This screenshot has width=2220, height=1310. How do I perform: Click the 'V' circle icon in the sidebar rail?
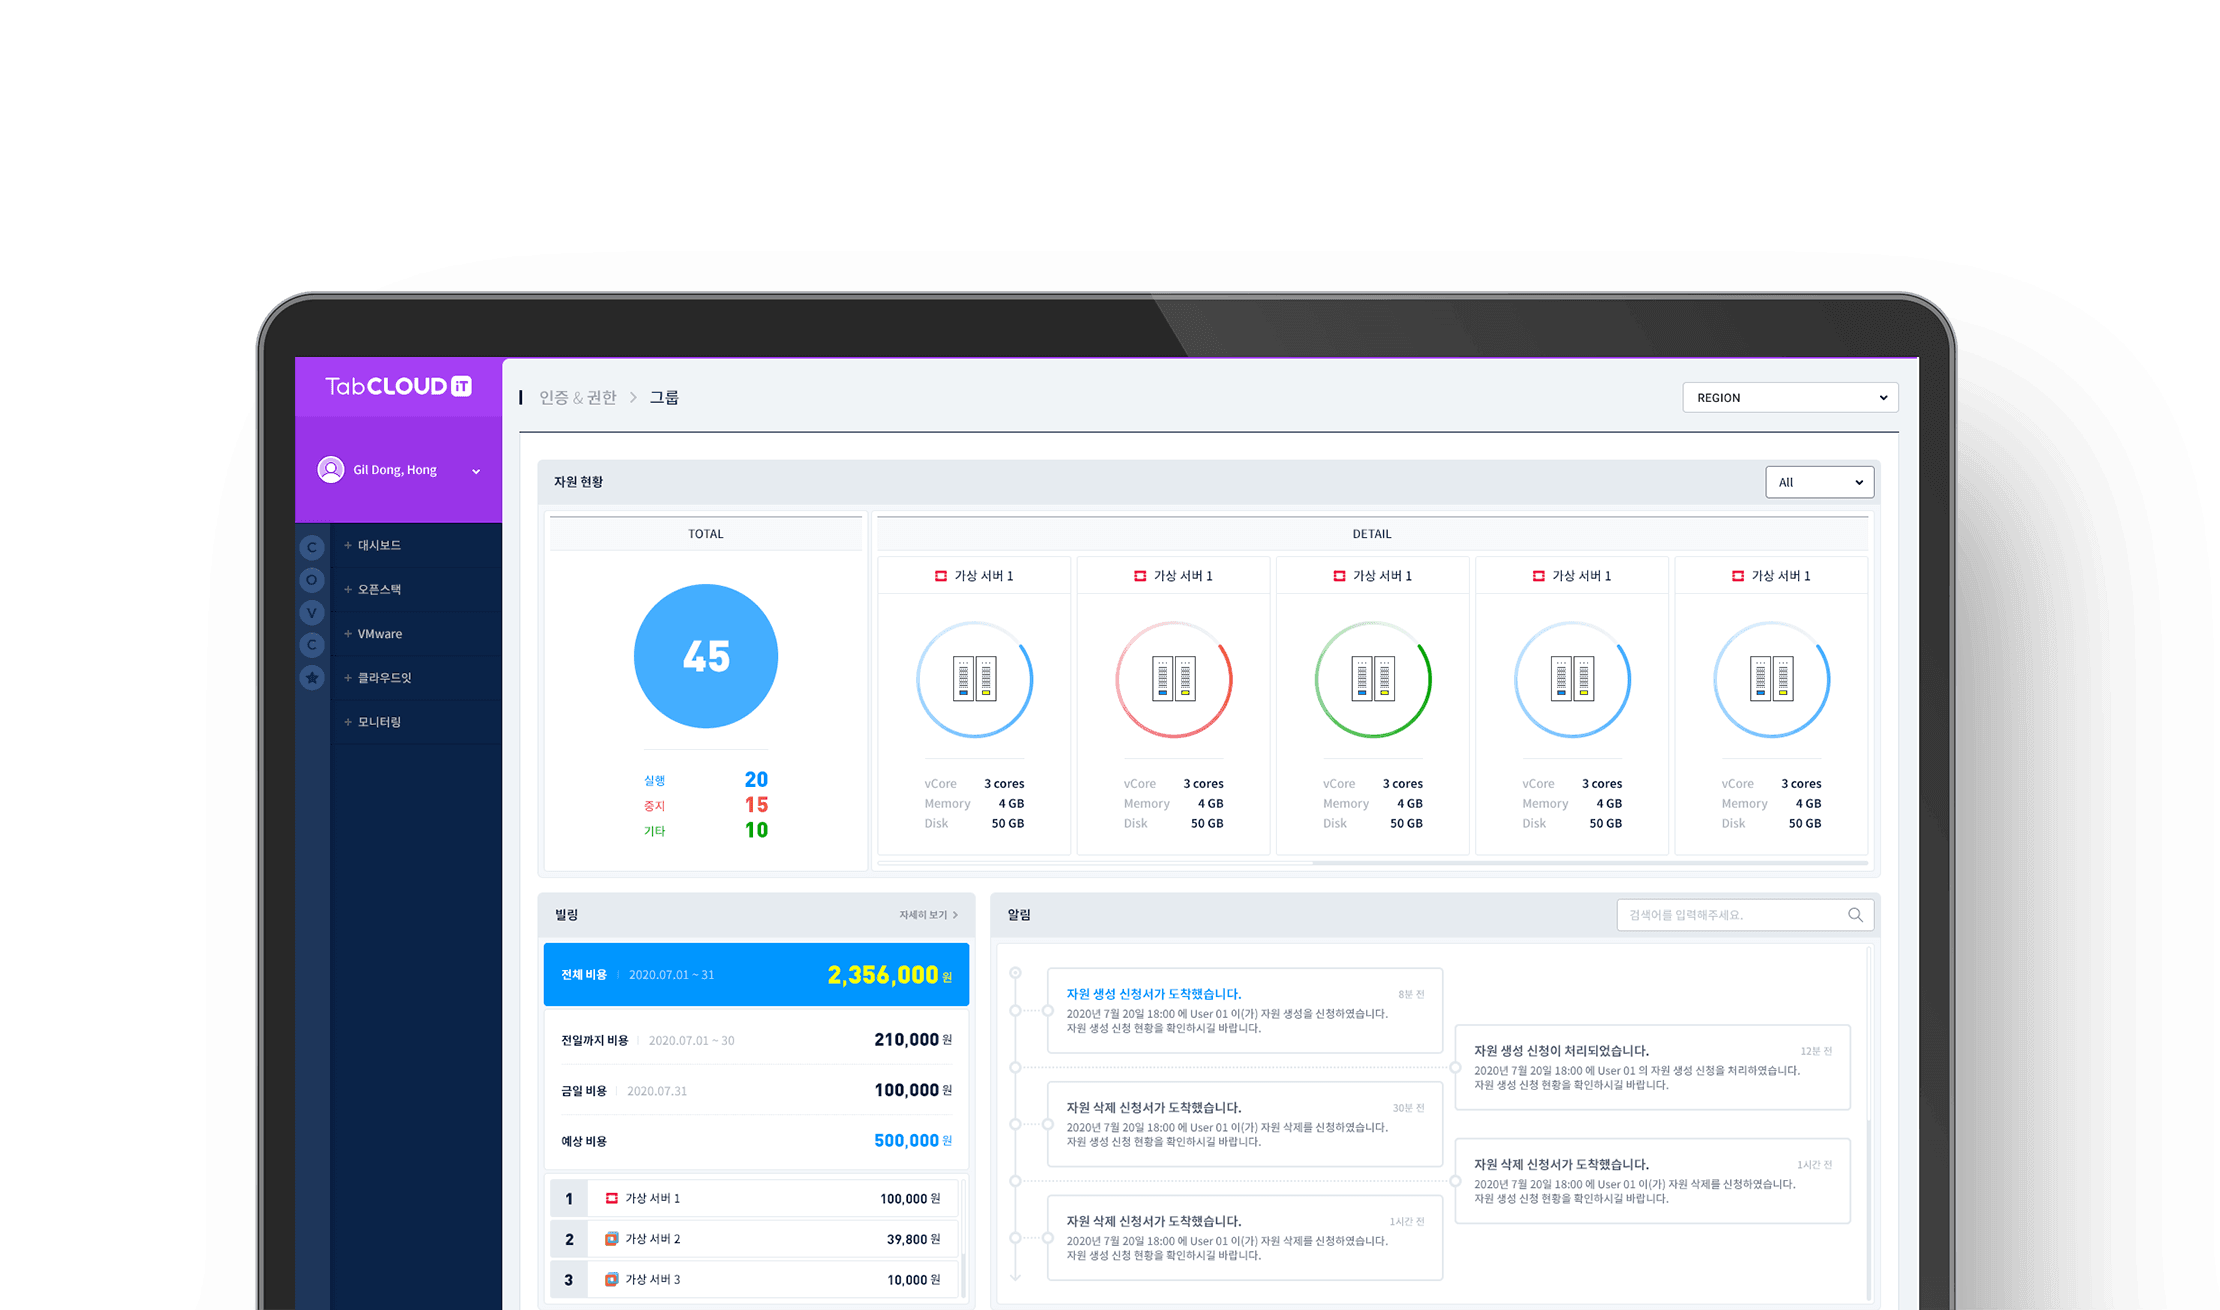tap(312, 613)
